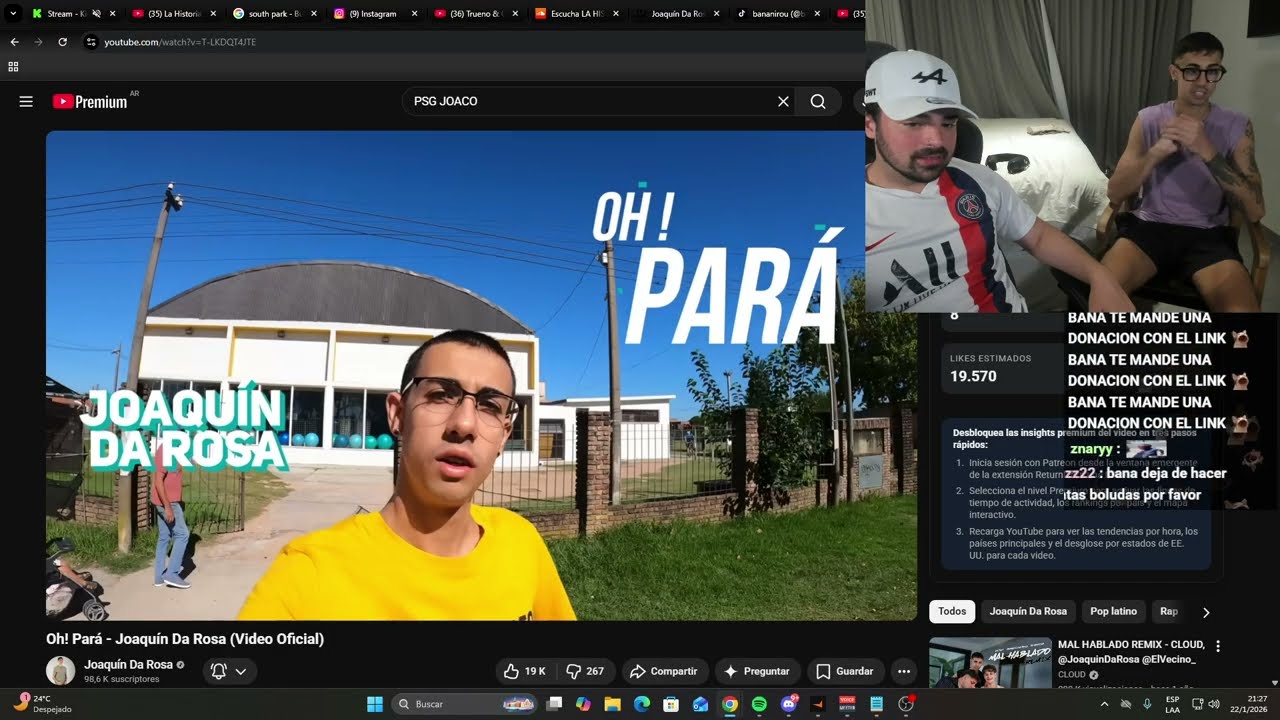This screenshot has width=1280, height=720.
Task: Open the volume speaker control in tray
Action: pyautogui.click(x=1213, y=704)
